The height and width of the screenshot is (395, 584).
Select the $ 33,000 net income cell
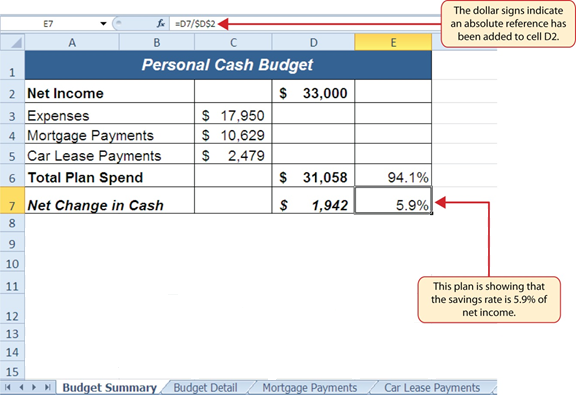pos(314,92)
